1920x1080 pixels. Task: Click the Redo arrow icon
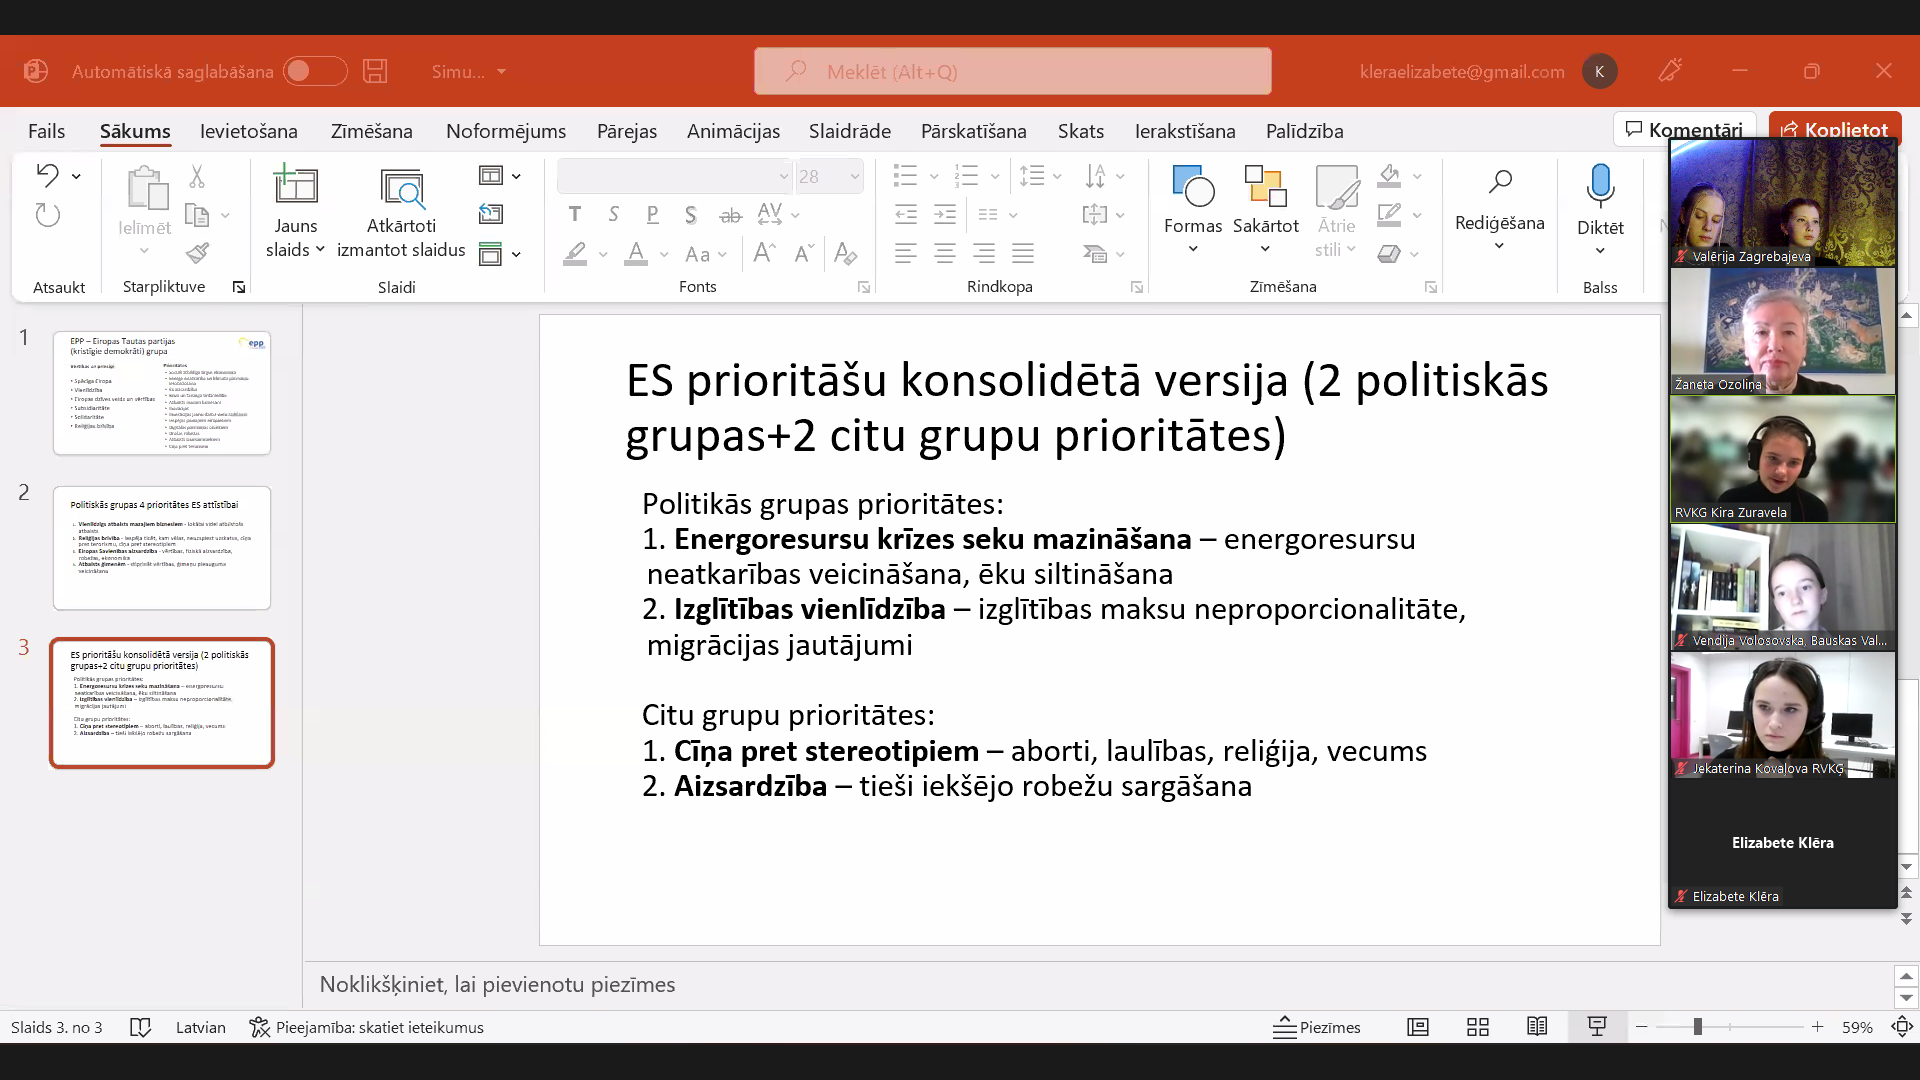[47, 215]
